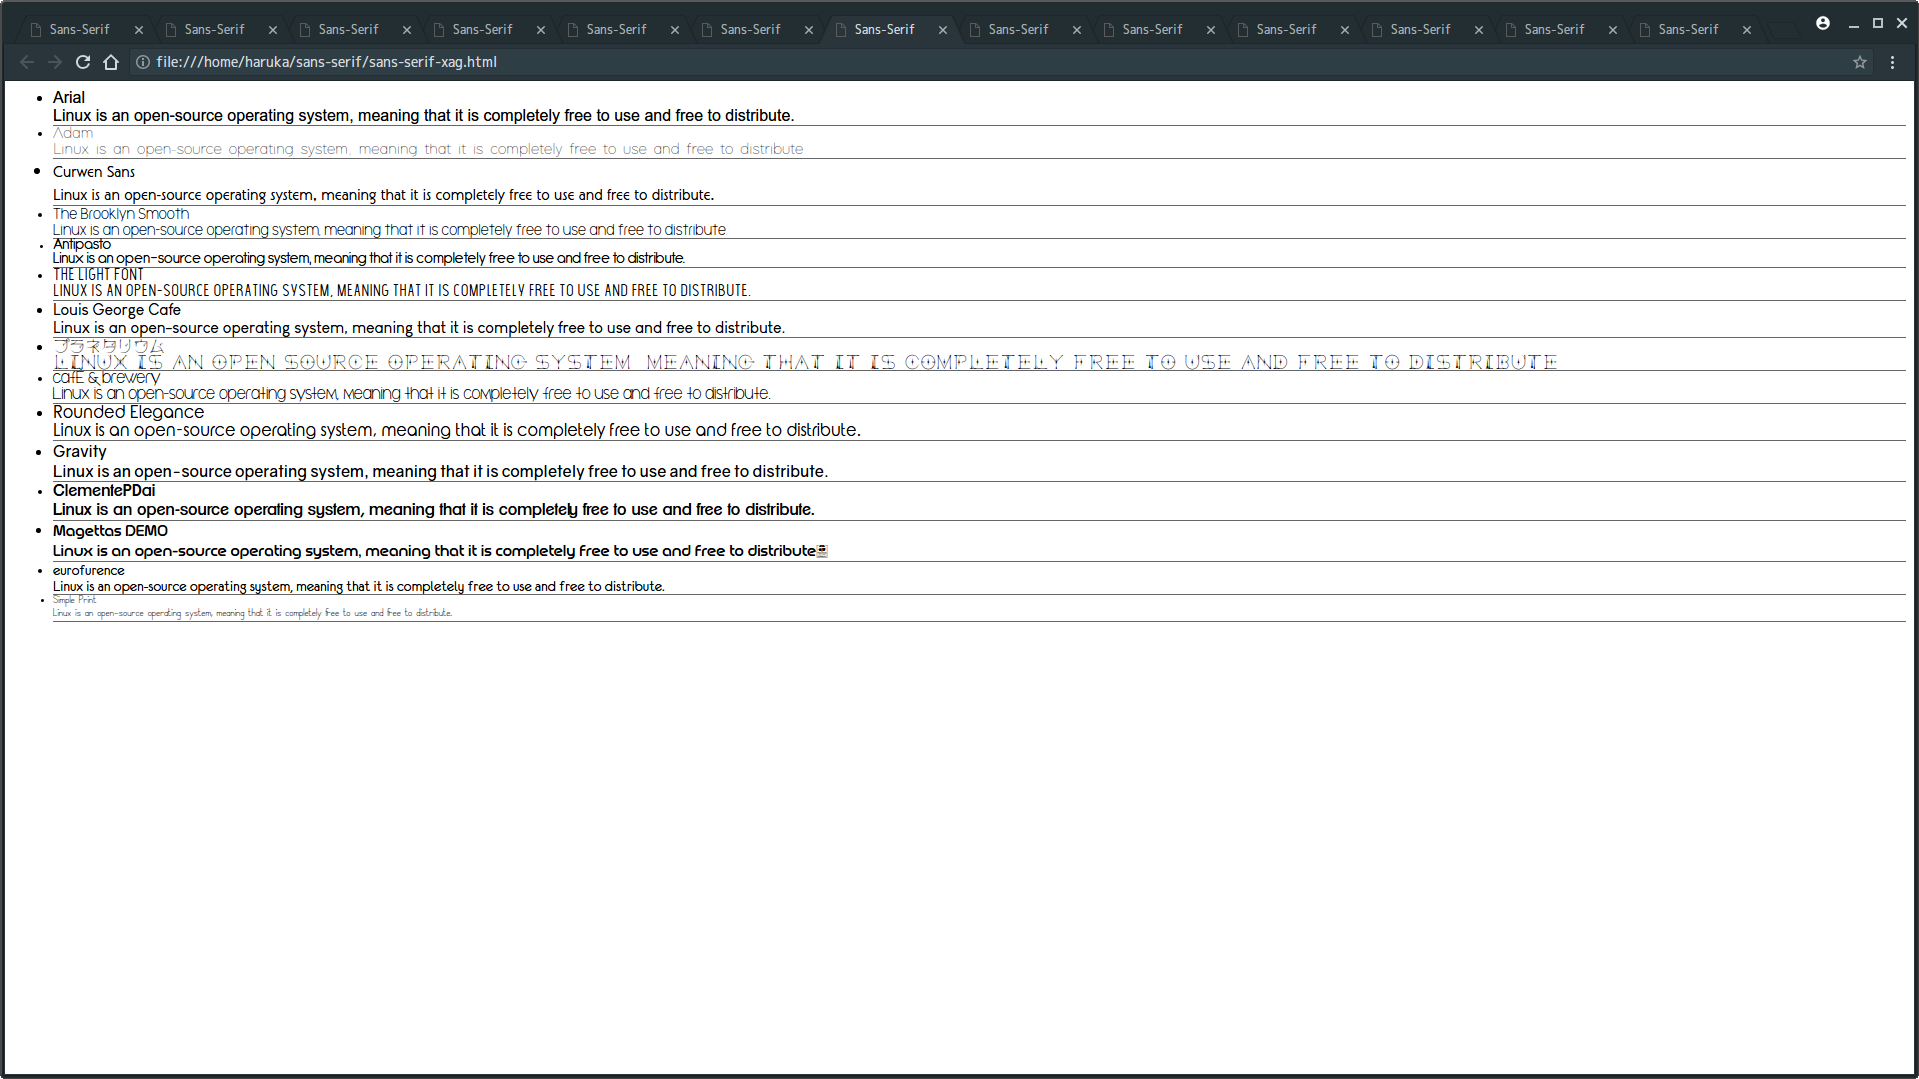The height and width of the screenshot is (1079, 1919).
Task: Click the heading 'THE LIGHT FONT'
Action: [x=98, y=275]
